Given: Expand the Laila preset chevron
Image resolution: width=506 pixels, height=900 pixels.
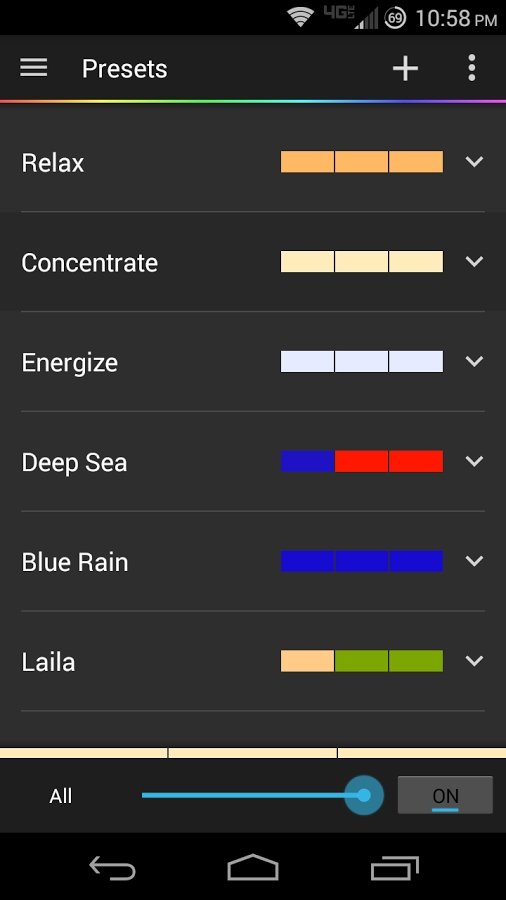Looking at the screenshot, I should point(474,661).
